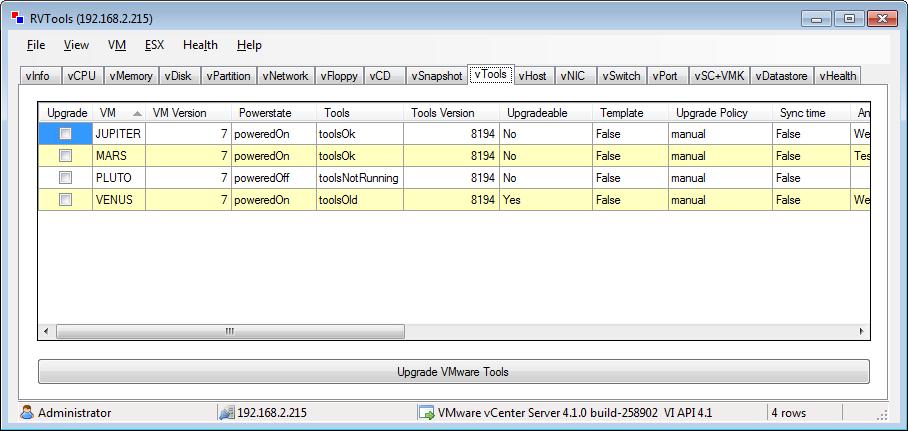
Task: Switch to the vPartition tab
Action: (229, 76)
